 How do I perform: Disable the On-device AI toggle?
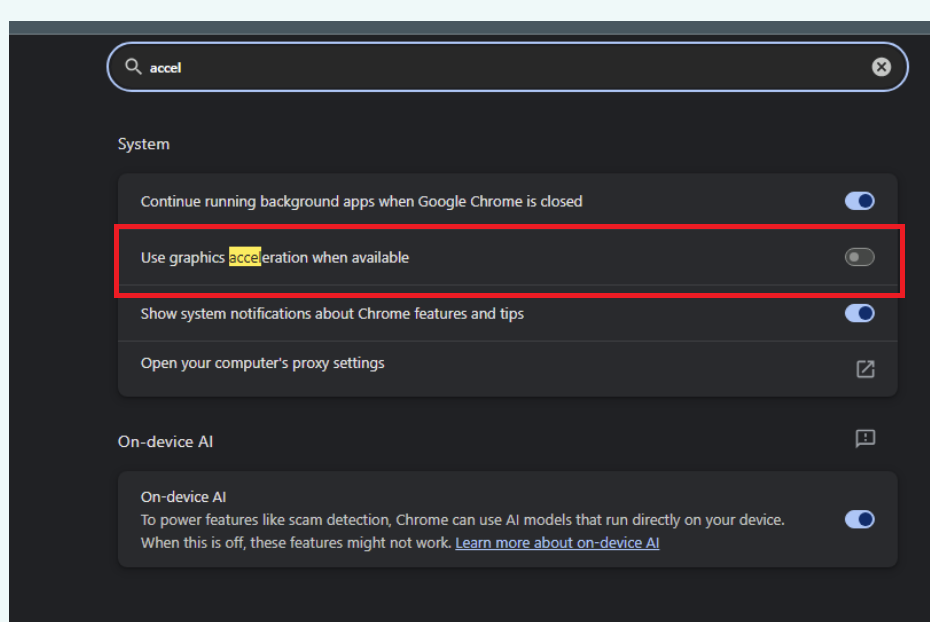[x=859, y=519]
